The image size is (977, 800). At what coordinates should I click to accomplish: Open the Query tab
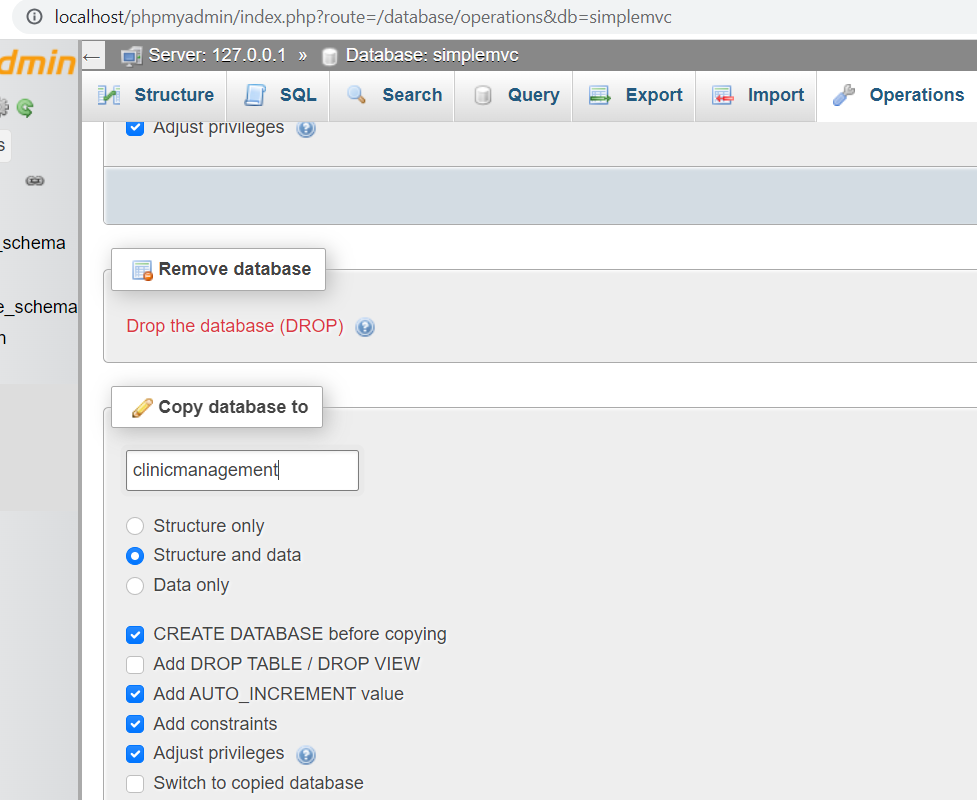coord(513,95)
